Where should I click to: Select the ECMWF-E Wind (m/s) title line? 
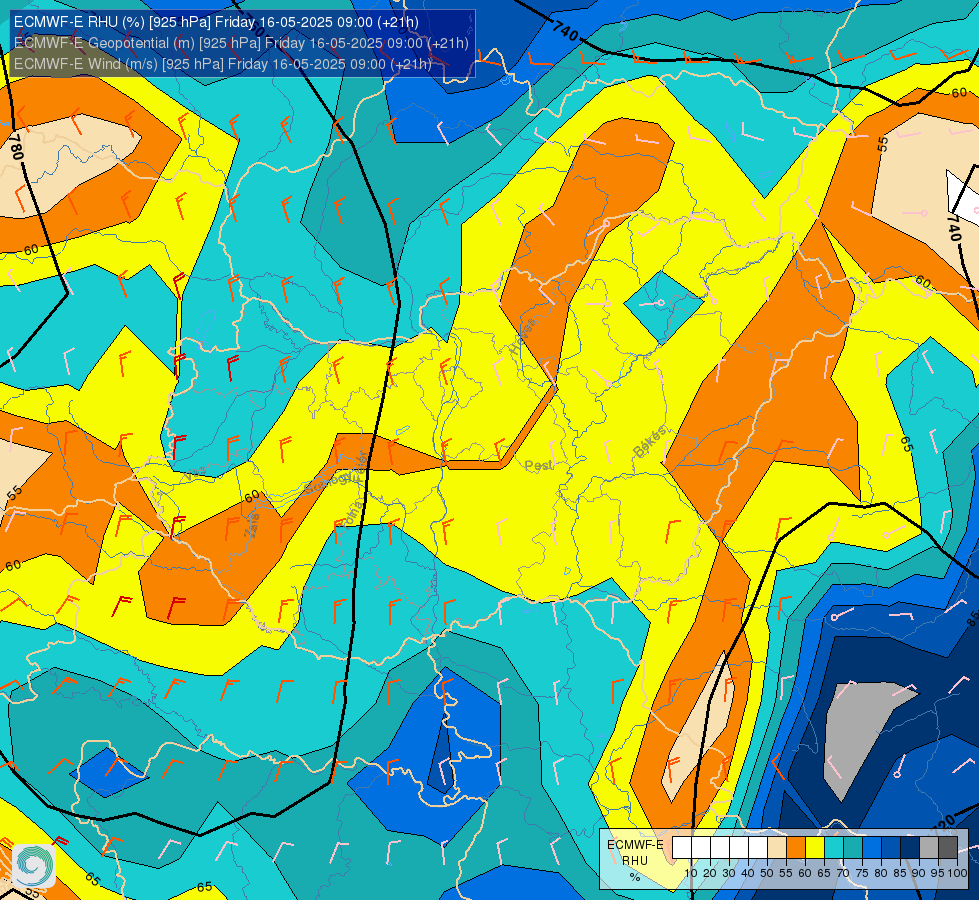[222, 64]
